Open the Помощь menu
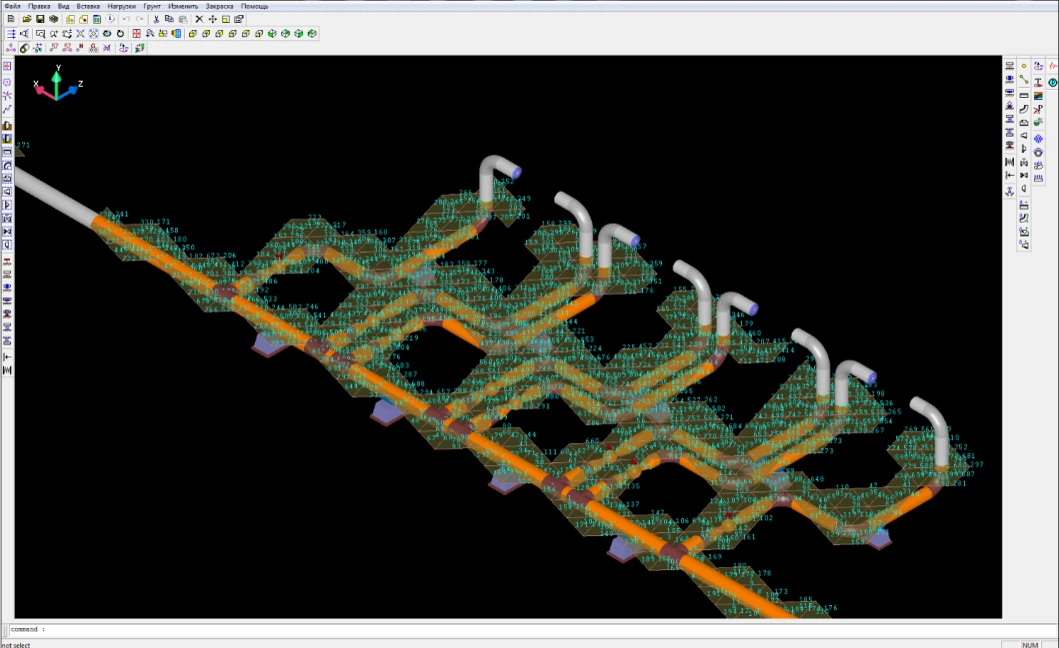Viewport: 1059px width, 648px height. click(254, 6)
